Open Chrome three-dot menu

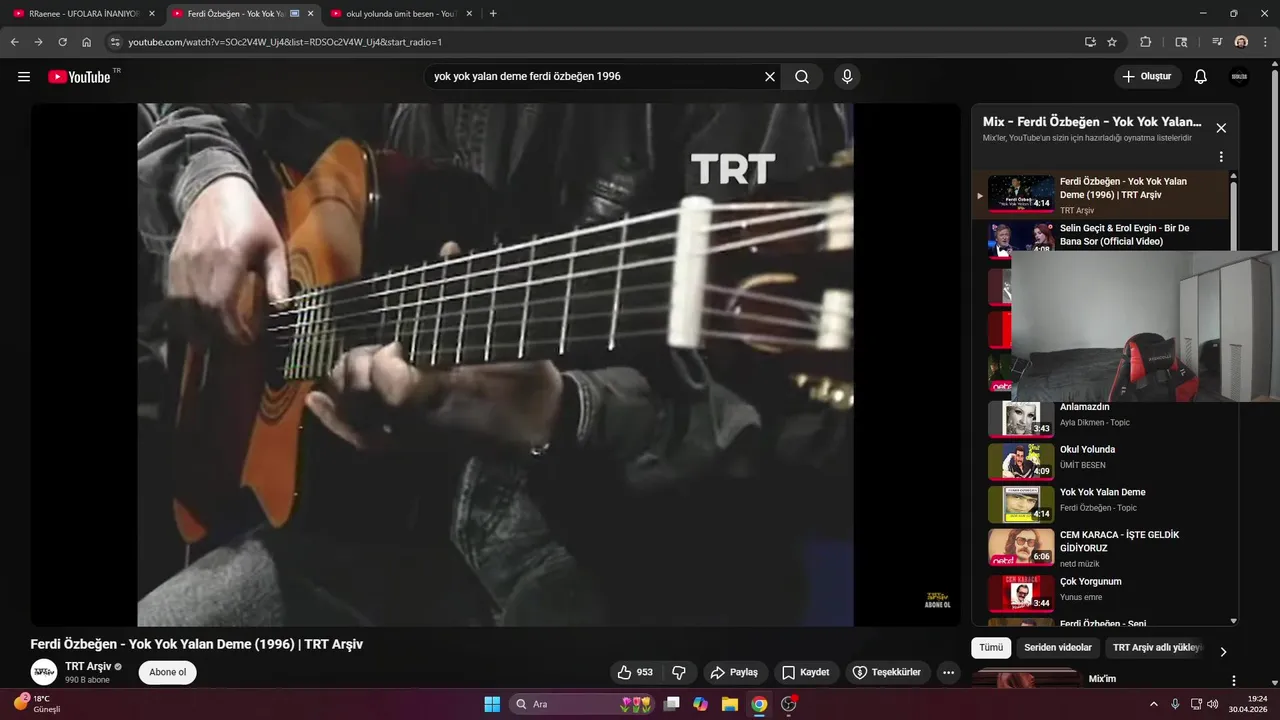pyautogui.click(x=1265, y=42)
